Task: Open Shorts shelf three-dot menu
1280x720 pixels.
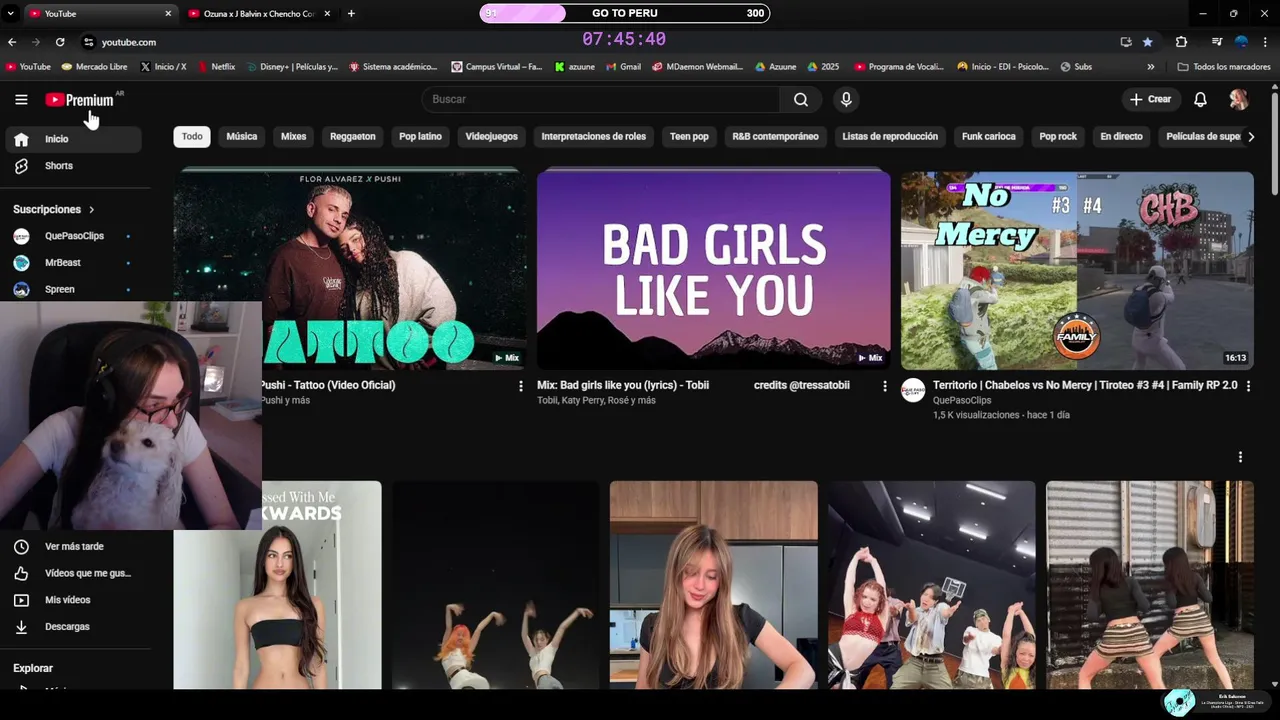Action: pos(1240,457)
